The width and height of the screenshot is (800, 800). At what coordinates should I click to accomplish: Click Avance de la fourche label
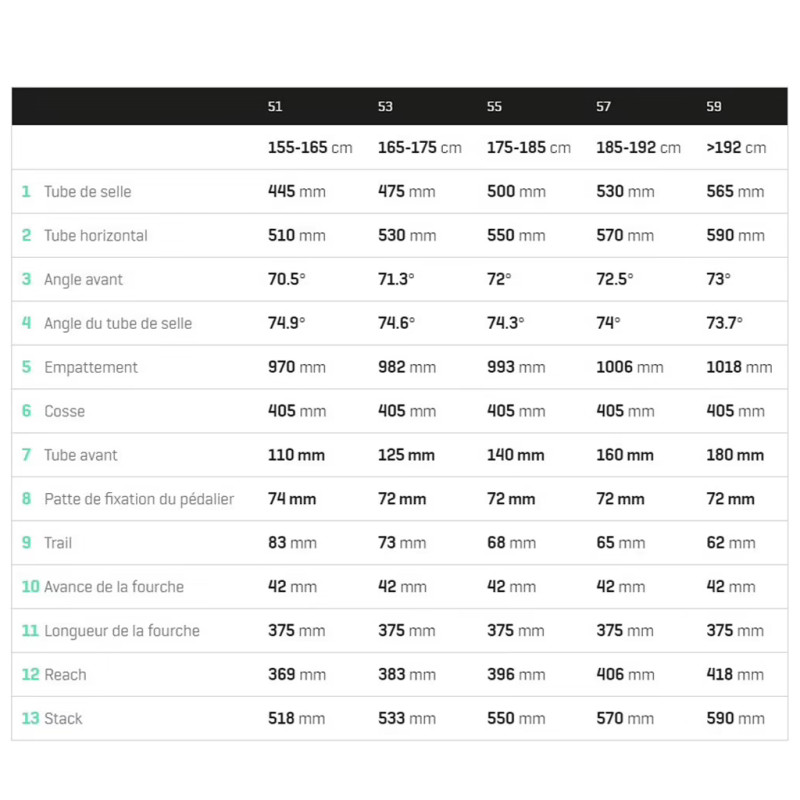[x=113, y=587]
